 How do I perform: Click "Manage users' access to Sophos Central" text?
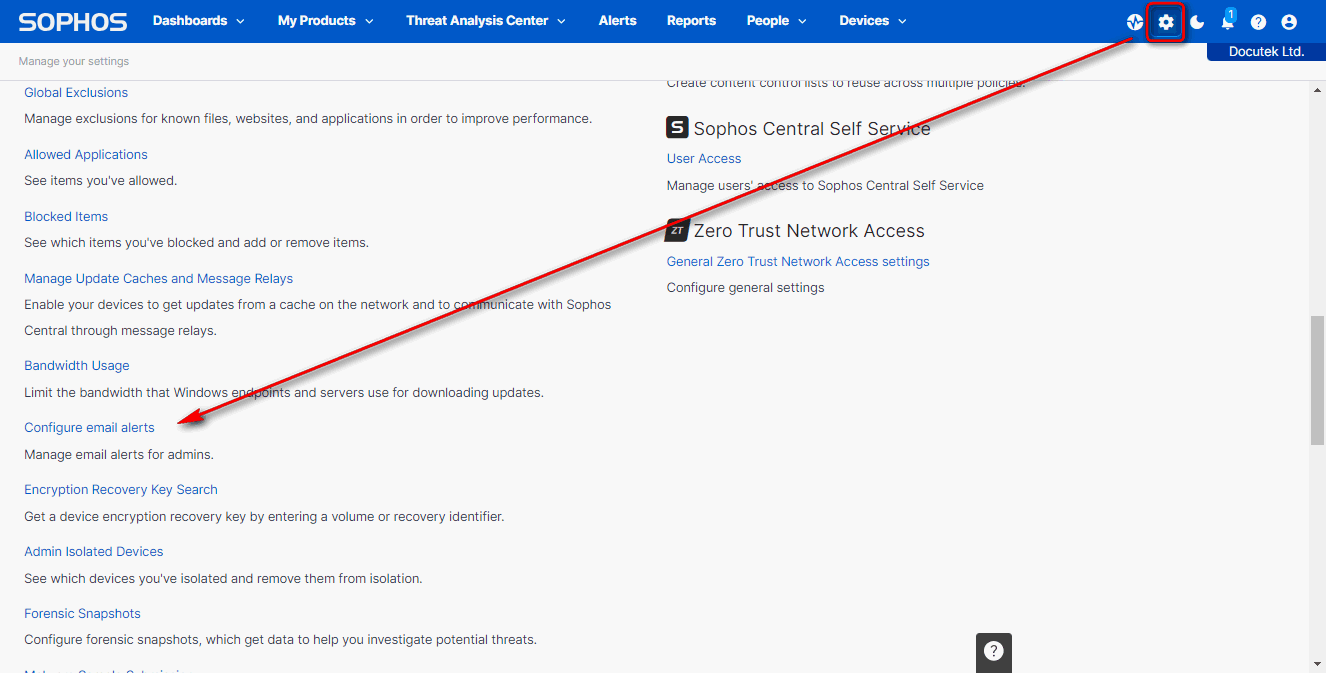(825, 185)
